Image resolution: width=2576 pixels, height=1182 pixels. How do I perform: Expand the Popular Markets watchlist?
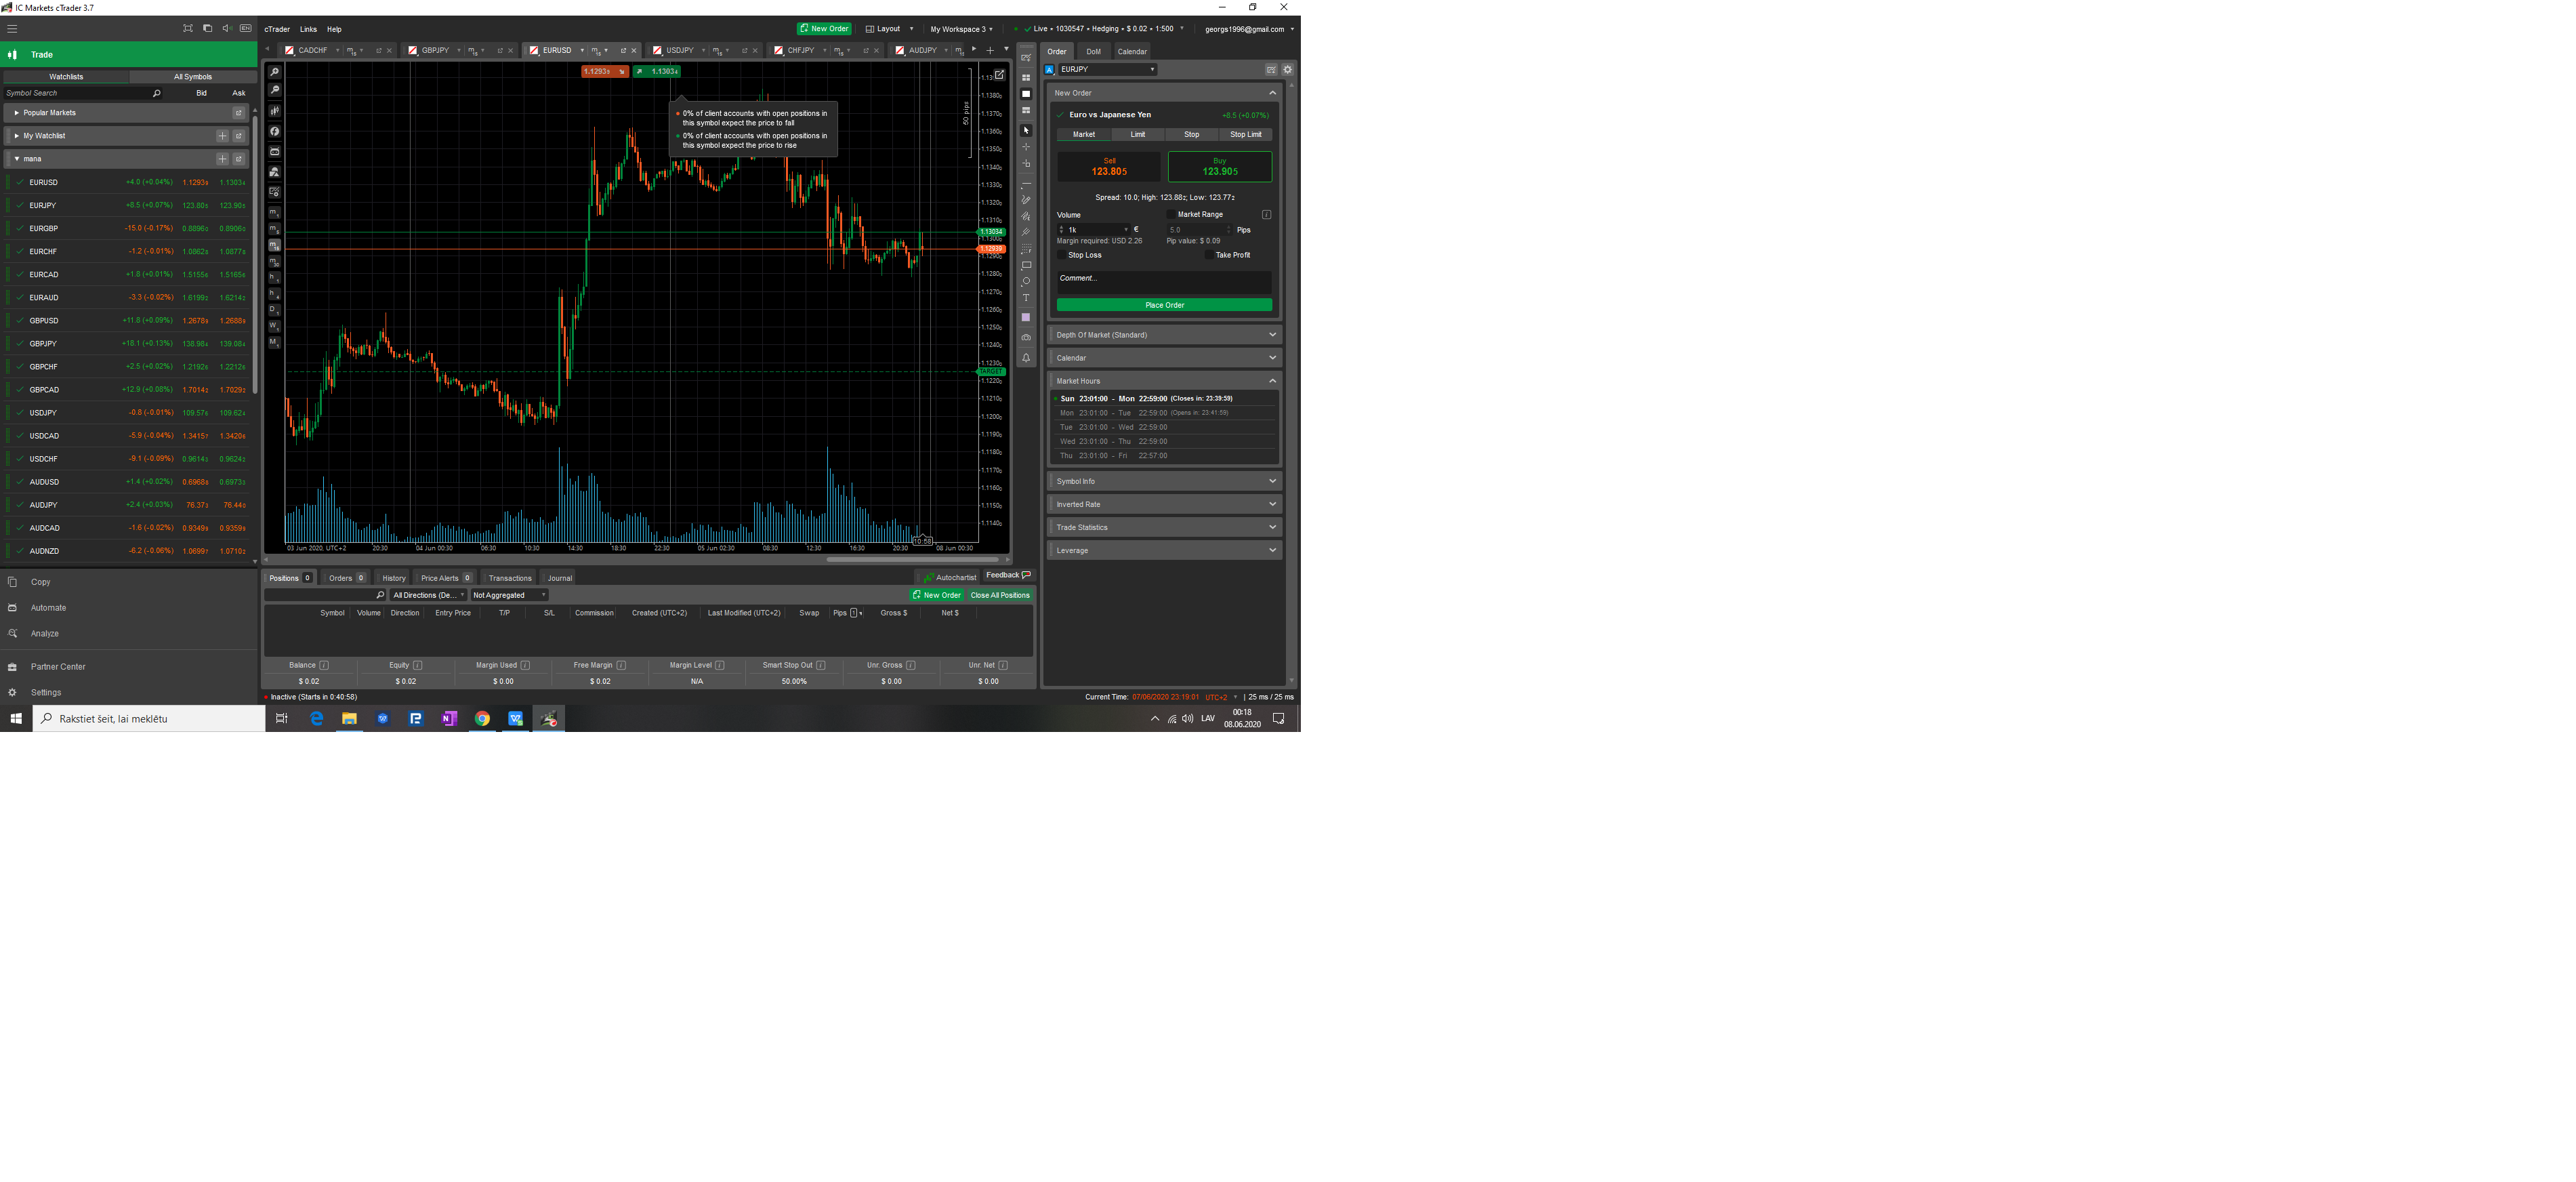(17, 113)
